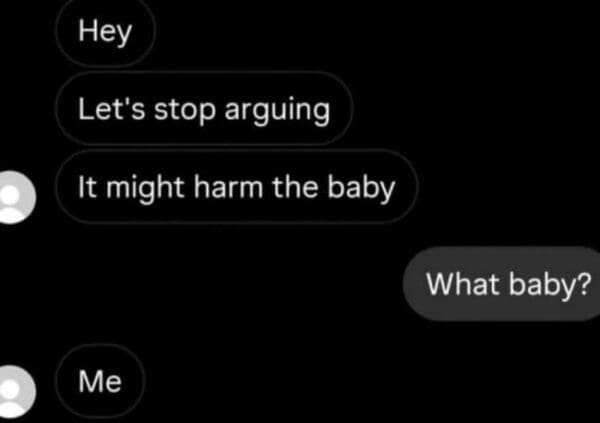Tap the word "might" in the received bubble
Image resolution: width=600 pixels, height=423 pixels.
145,188
